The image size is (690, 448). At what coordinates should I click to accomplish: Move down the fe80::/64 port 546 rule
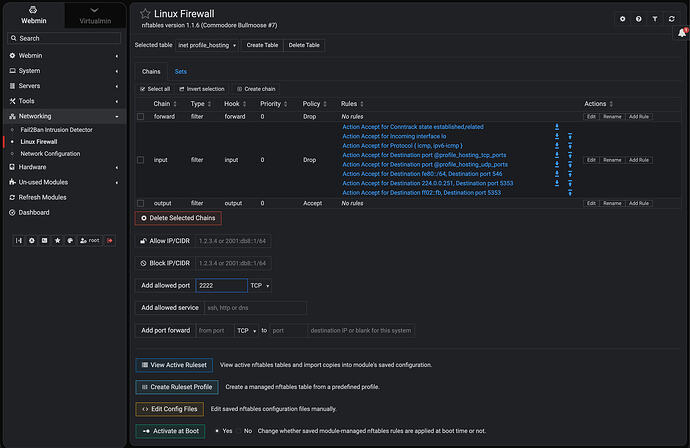click(557, 174)
